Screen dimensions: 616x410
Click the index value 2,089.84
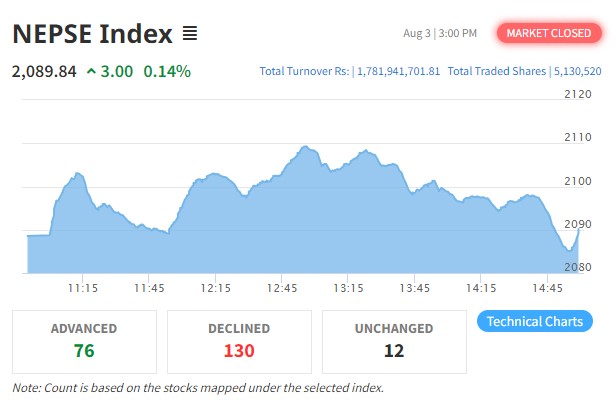44,71
